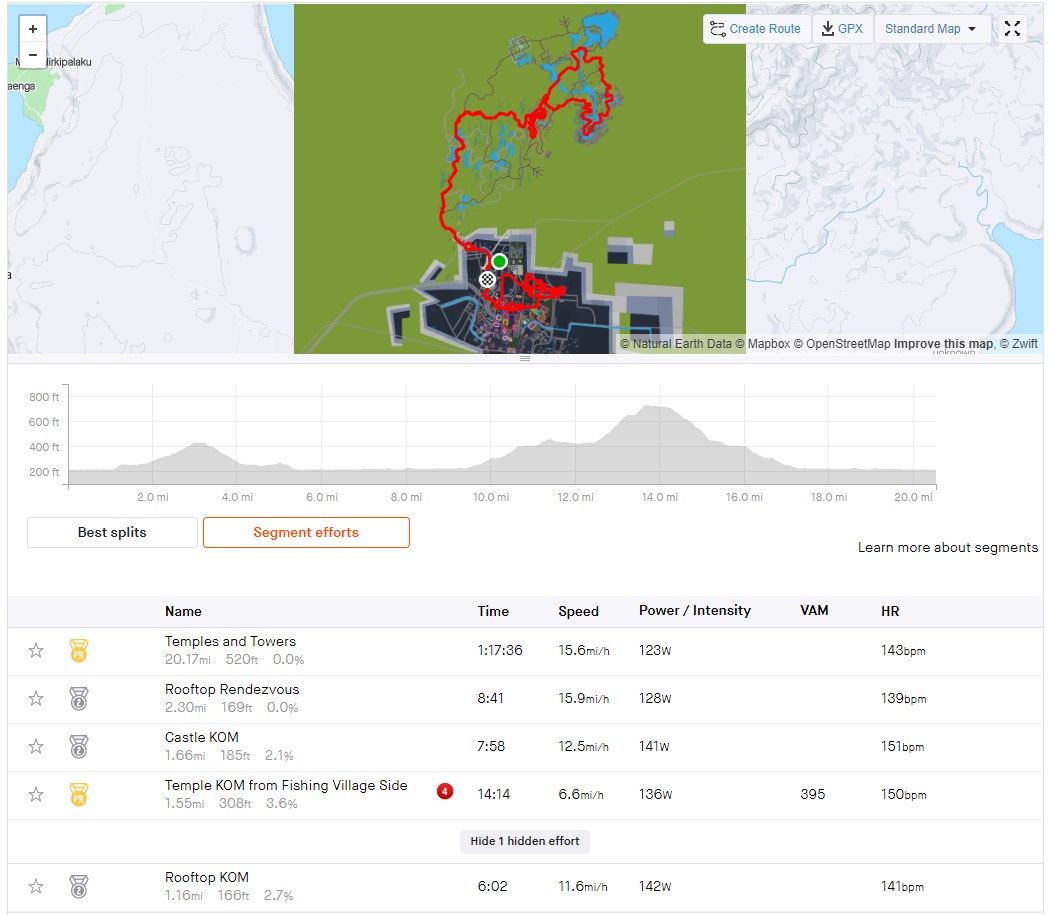Click second-place medal for Castle KOM
The height and width of the screenshot is (915, 1049).
click(79, 746)
